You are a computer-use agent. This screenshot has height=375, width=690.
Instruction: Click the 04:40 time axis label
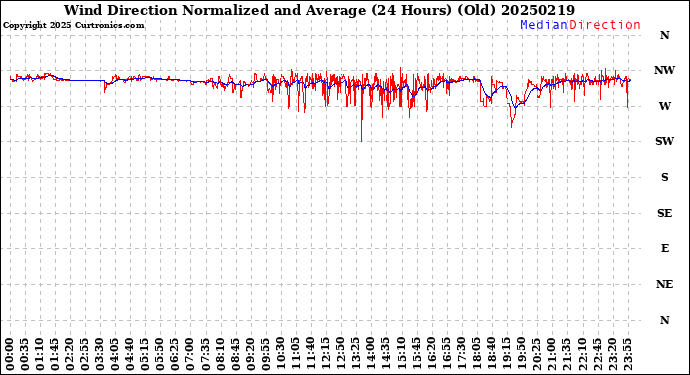tap(130, 354)
